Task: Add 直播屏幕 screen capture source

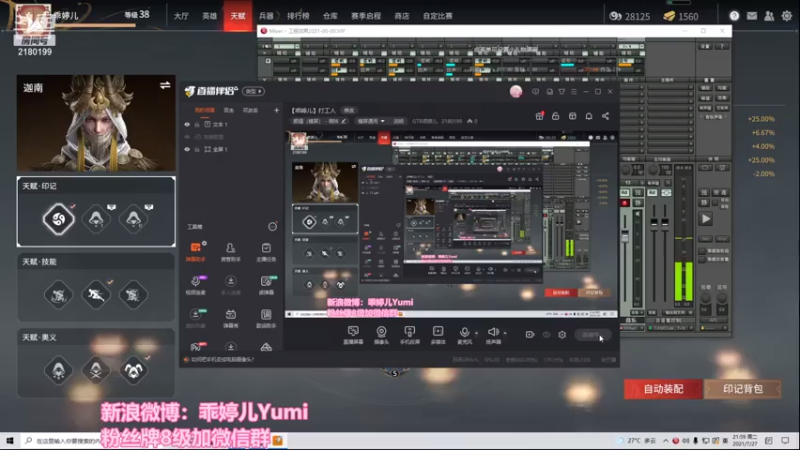Action: point(353,335)
